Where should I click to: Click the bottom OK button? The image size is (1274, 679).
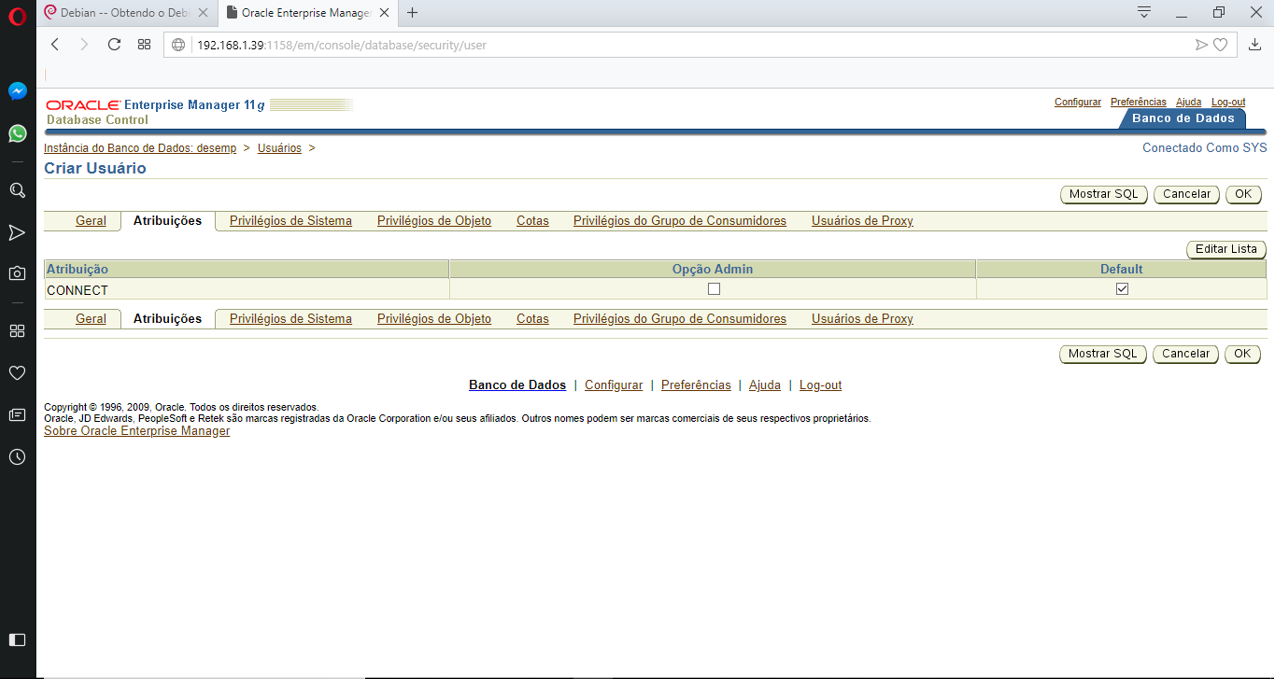click(1242, 354)
